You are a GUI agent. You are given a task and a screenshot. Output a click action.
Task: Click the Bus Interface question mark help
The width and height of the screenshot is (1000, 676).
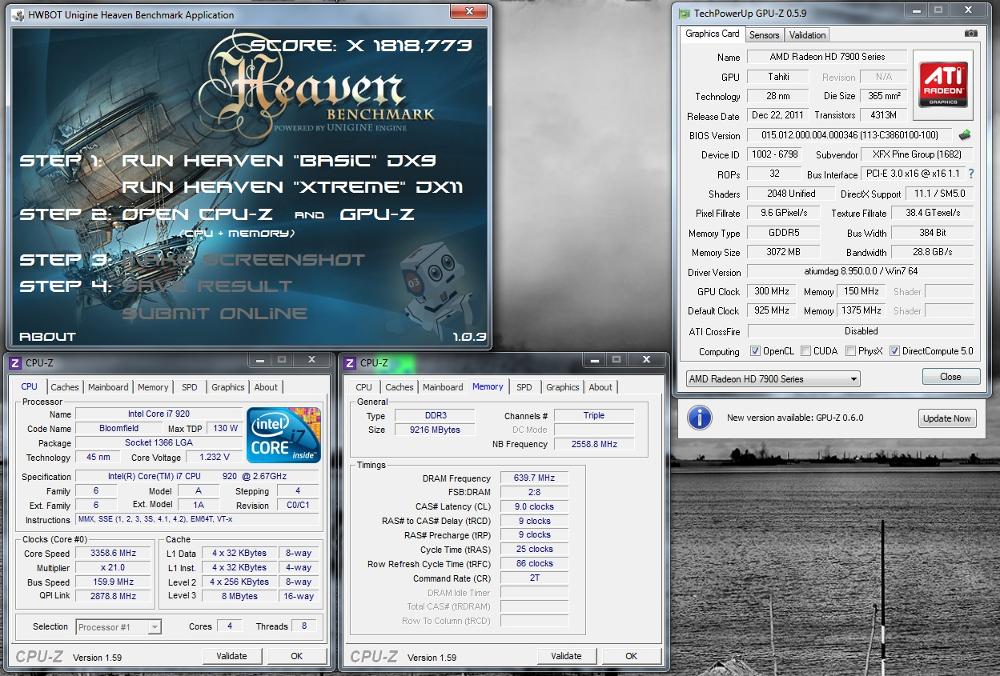[x=971, y=173]
